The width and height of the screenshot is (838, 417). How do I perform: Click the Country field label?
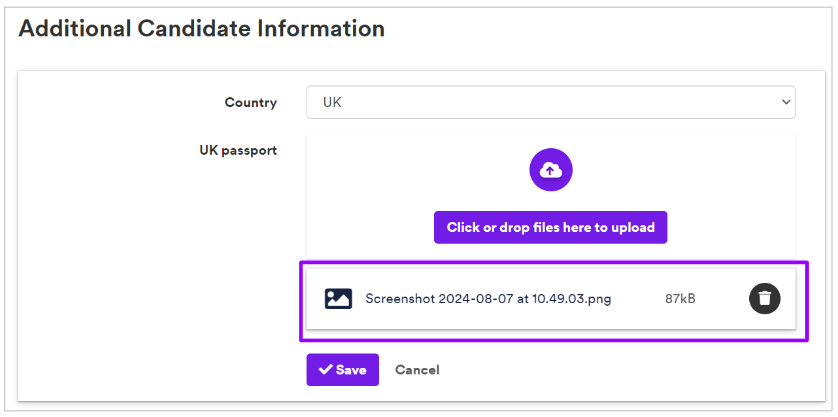(x=251, y=102)
